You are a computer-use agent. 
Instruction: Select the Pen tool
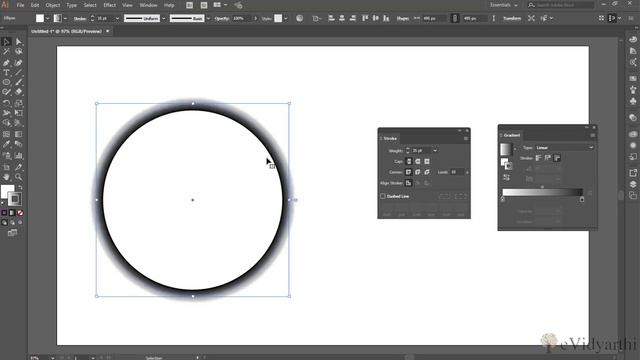point(6,63)
